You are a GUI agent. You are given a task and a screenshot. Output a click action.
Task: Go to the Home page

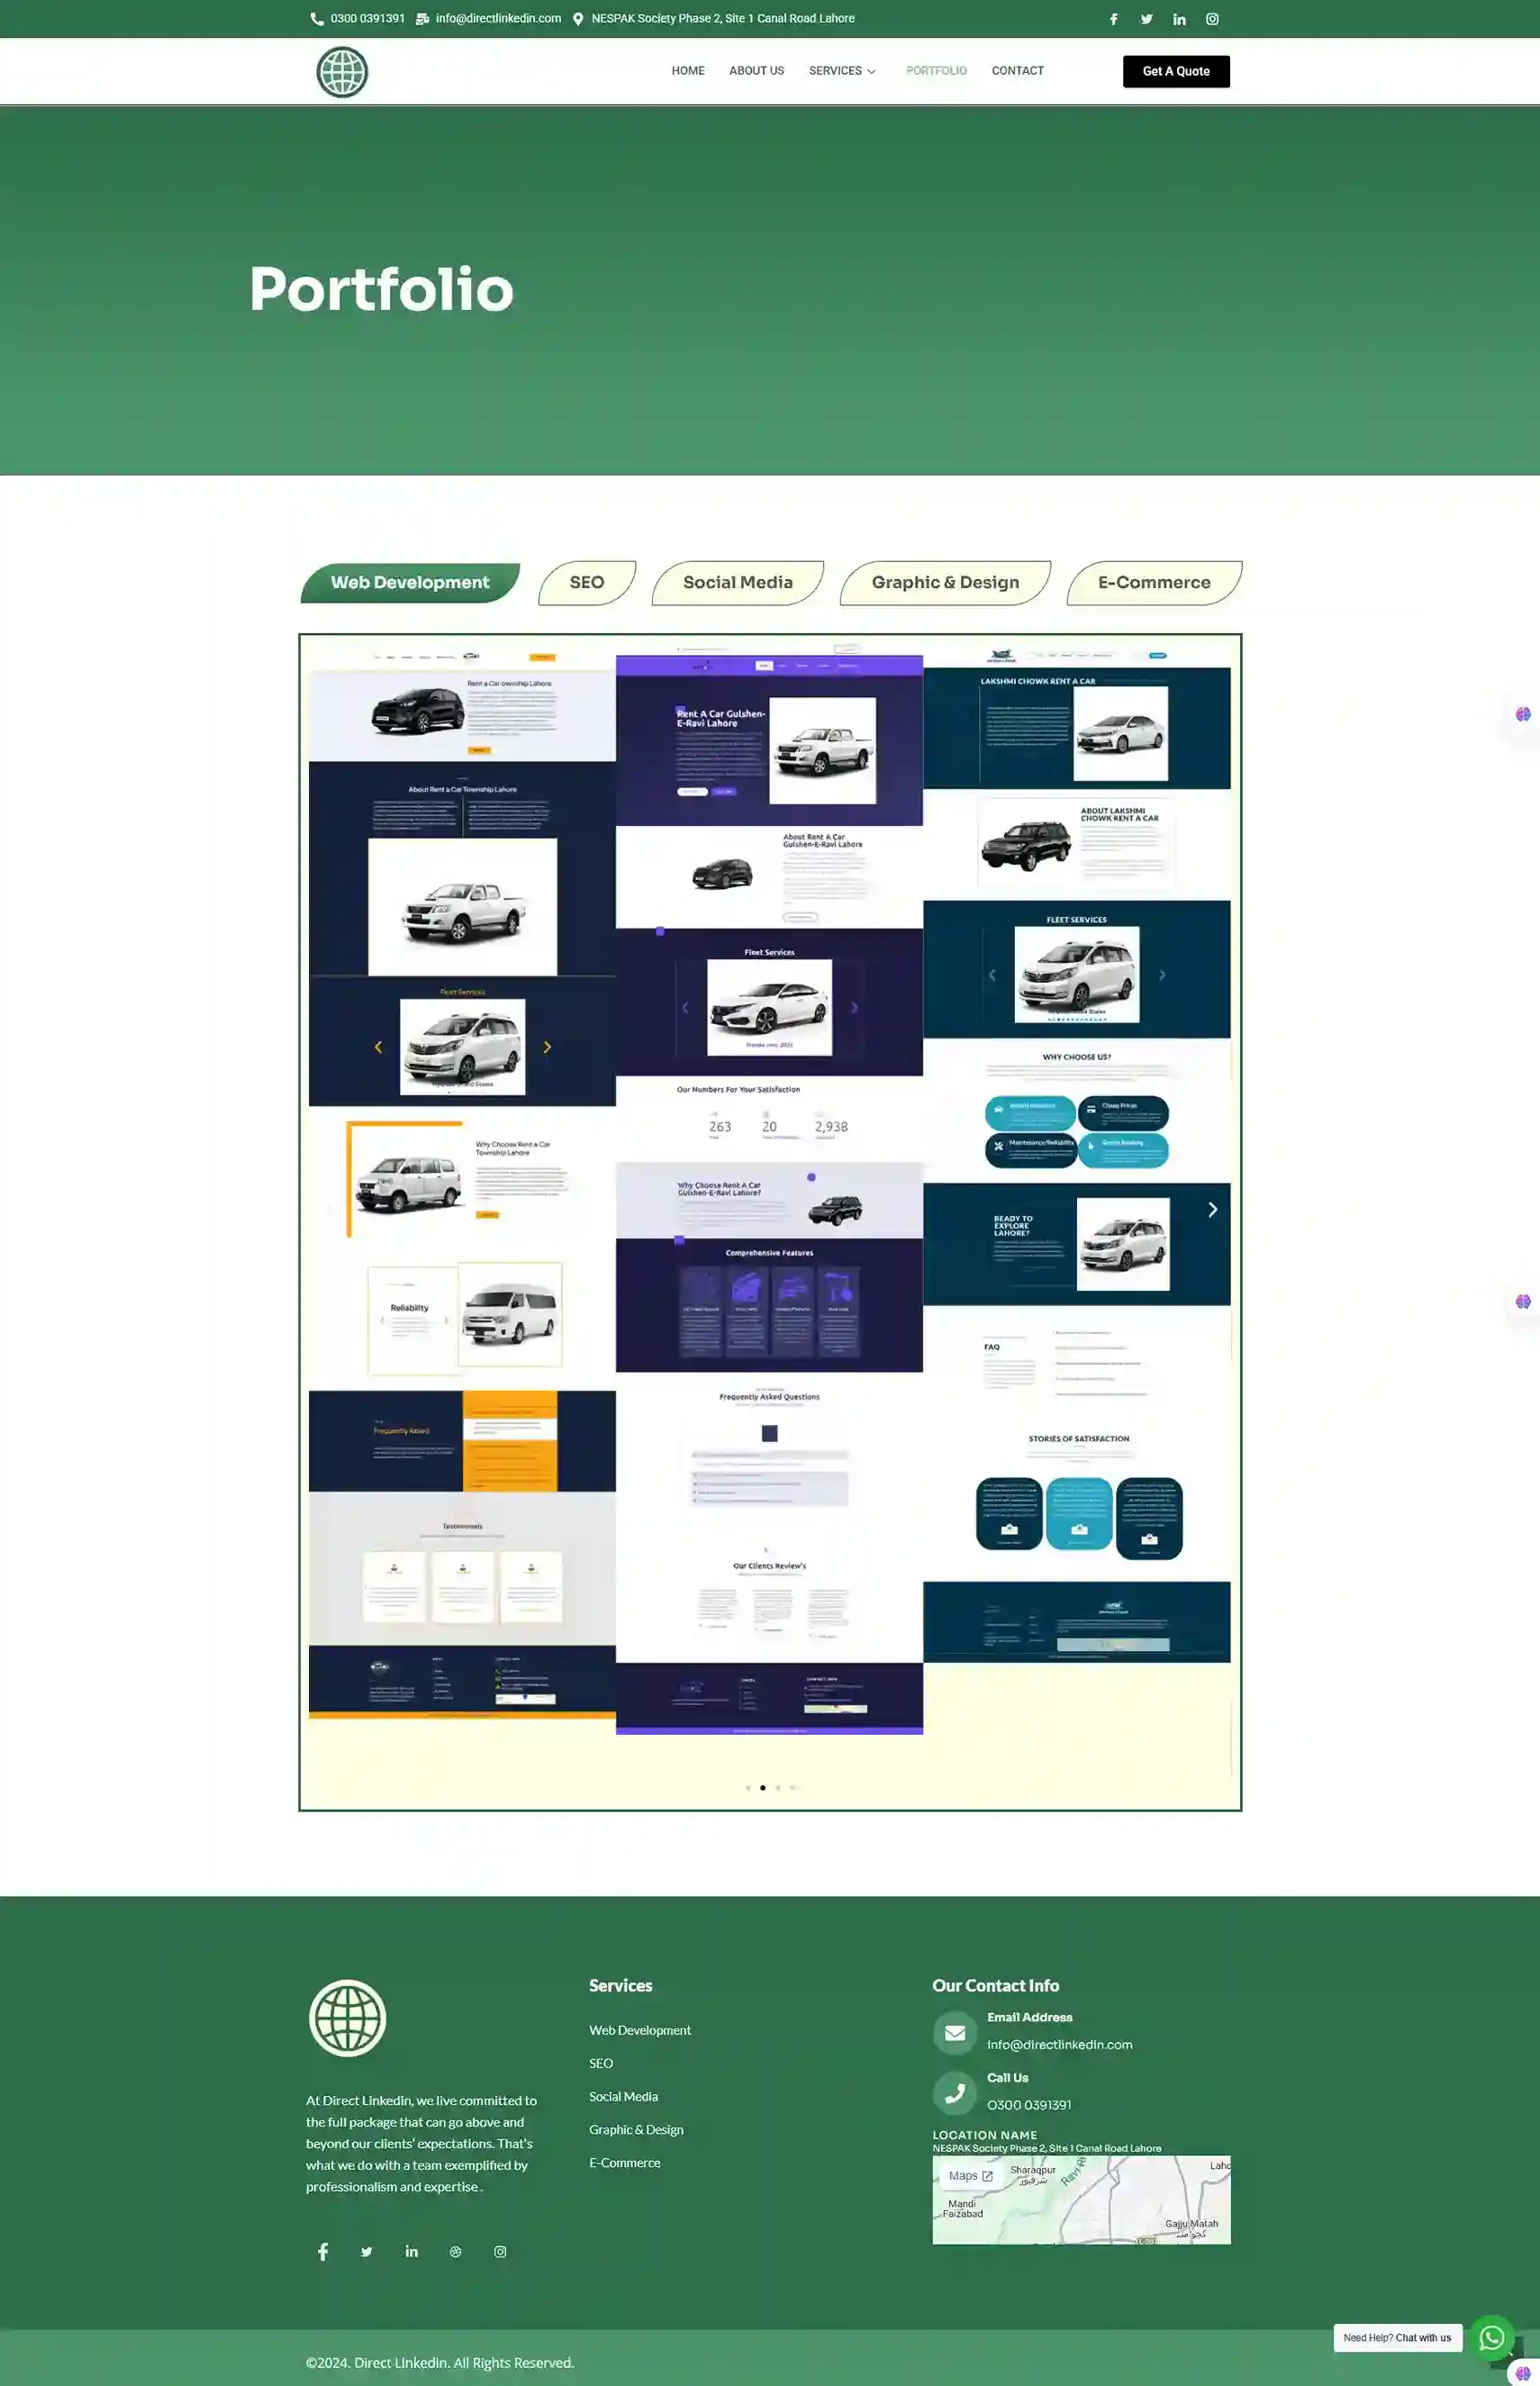pyautogui.click(x=688, y=71)
